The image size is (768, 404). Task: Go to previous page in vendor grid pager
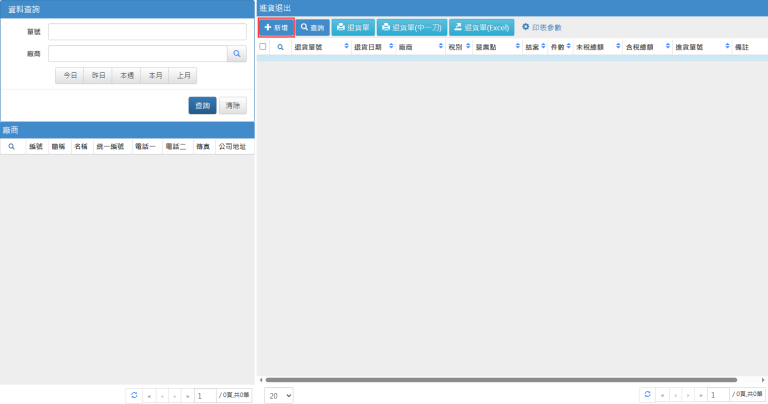click(x=162, y=396)
